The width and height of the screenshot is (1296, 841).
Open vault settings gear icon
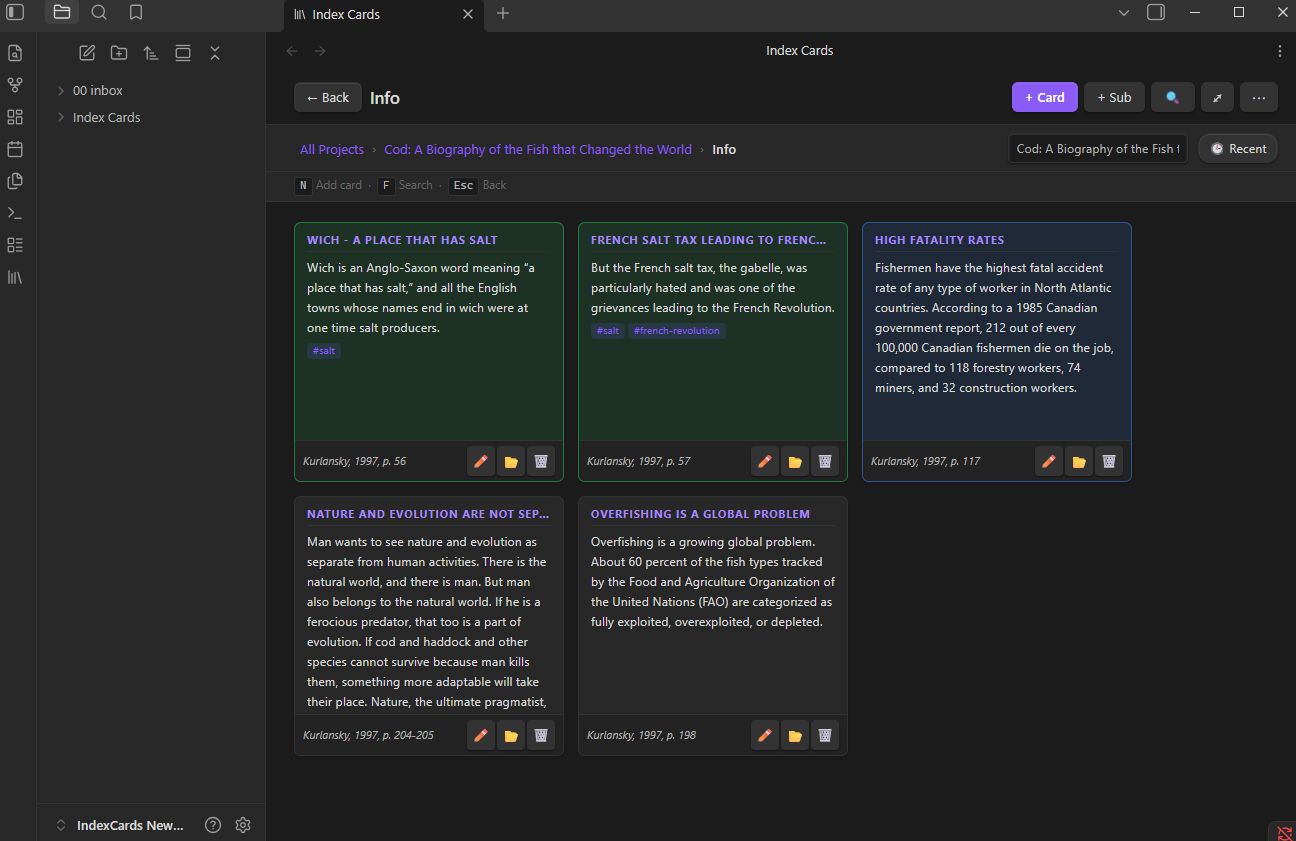click(243, 825)
